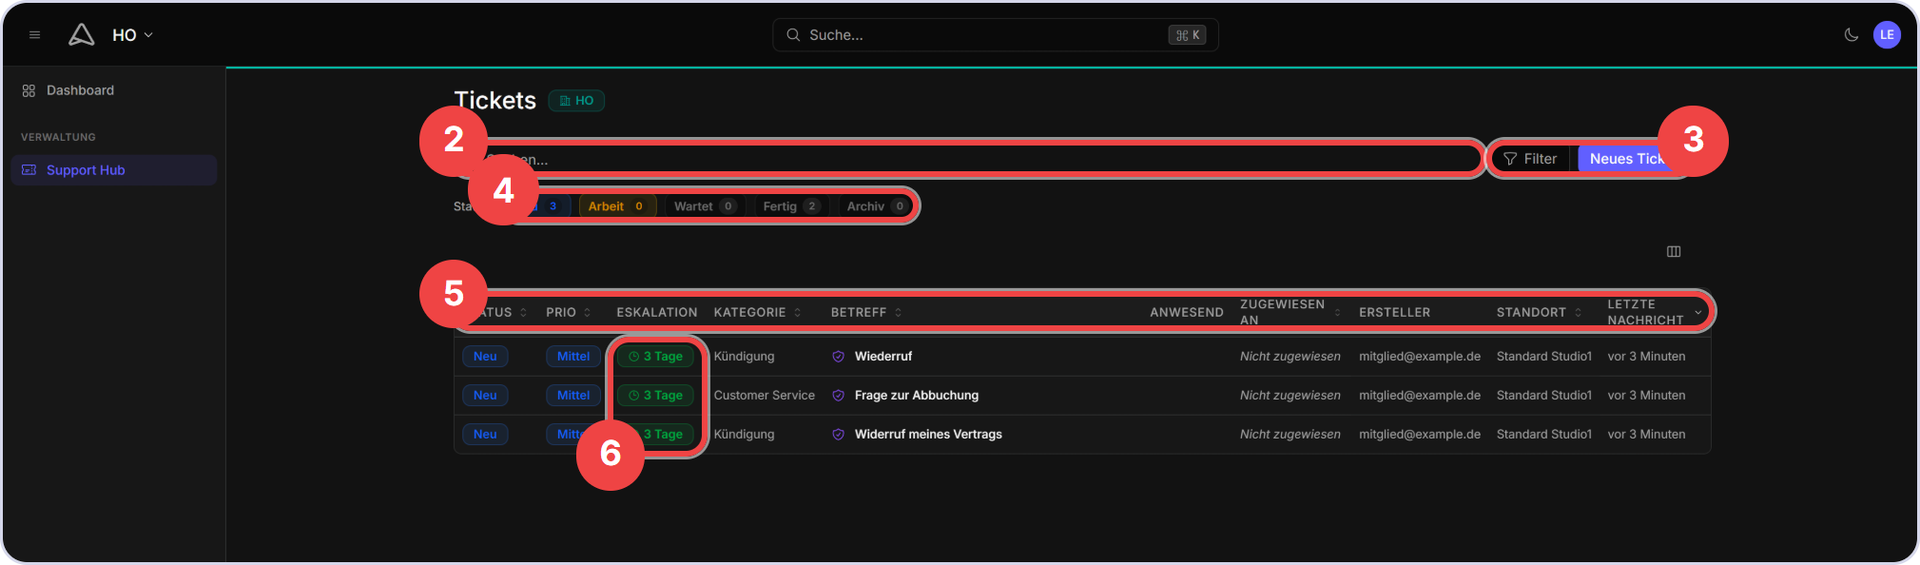Open the Frage zur Abbuchung ticket

(917, 396)
